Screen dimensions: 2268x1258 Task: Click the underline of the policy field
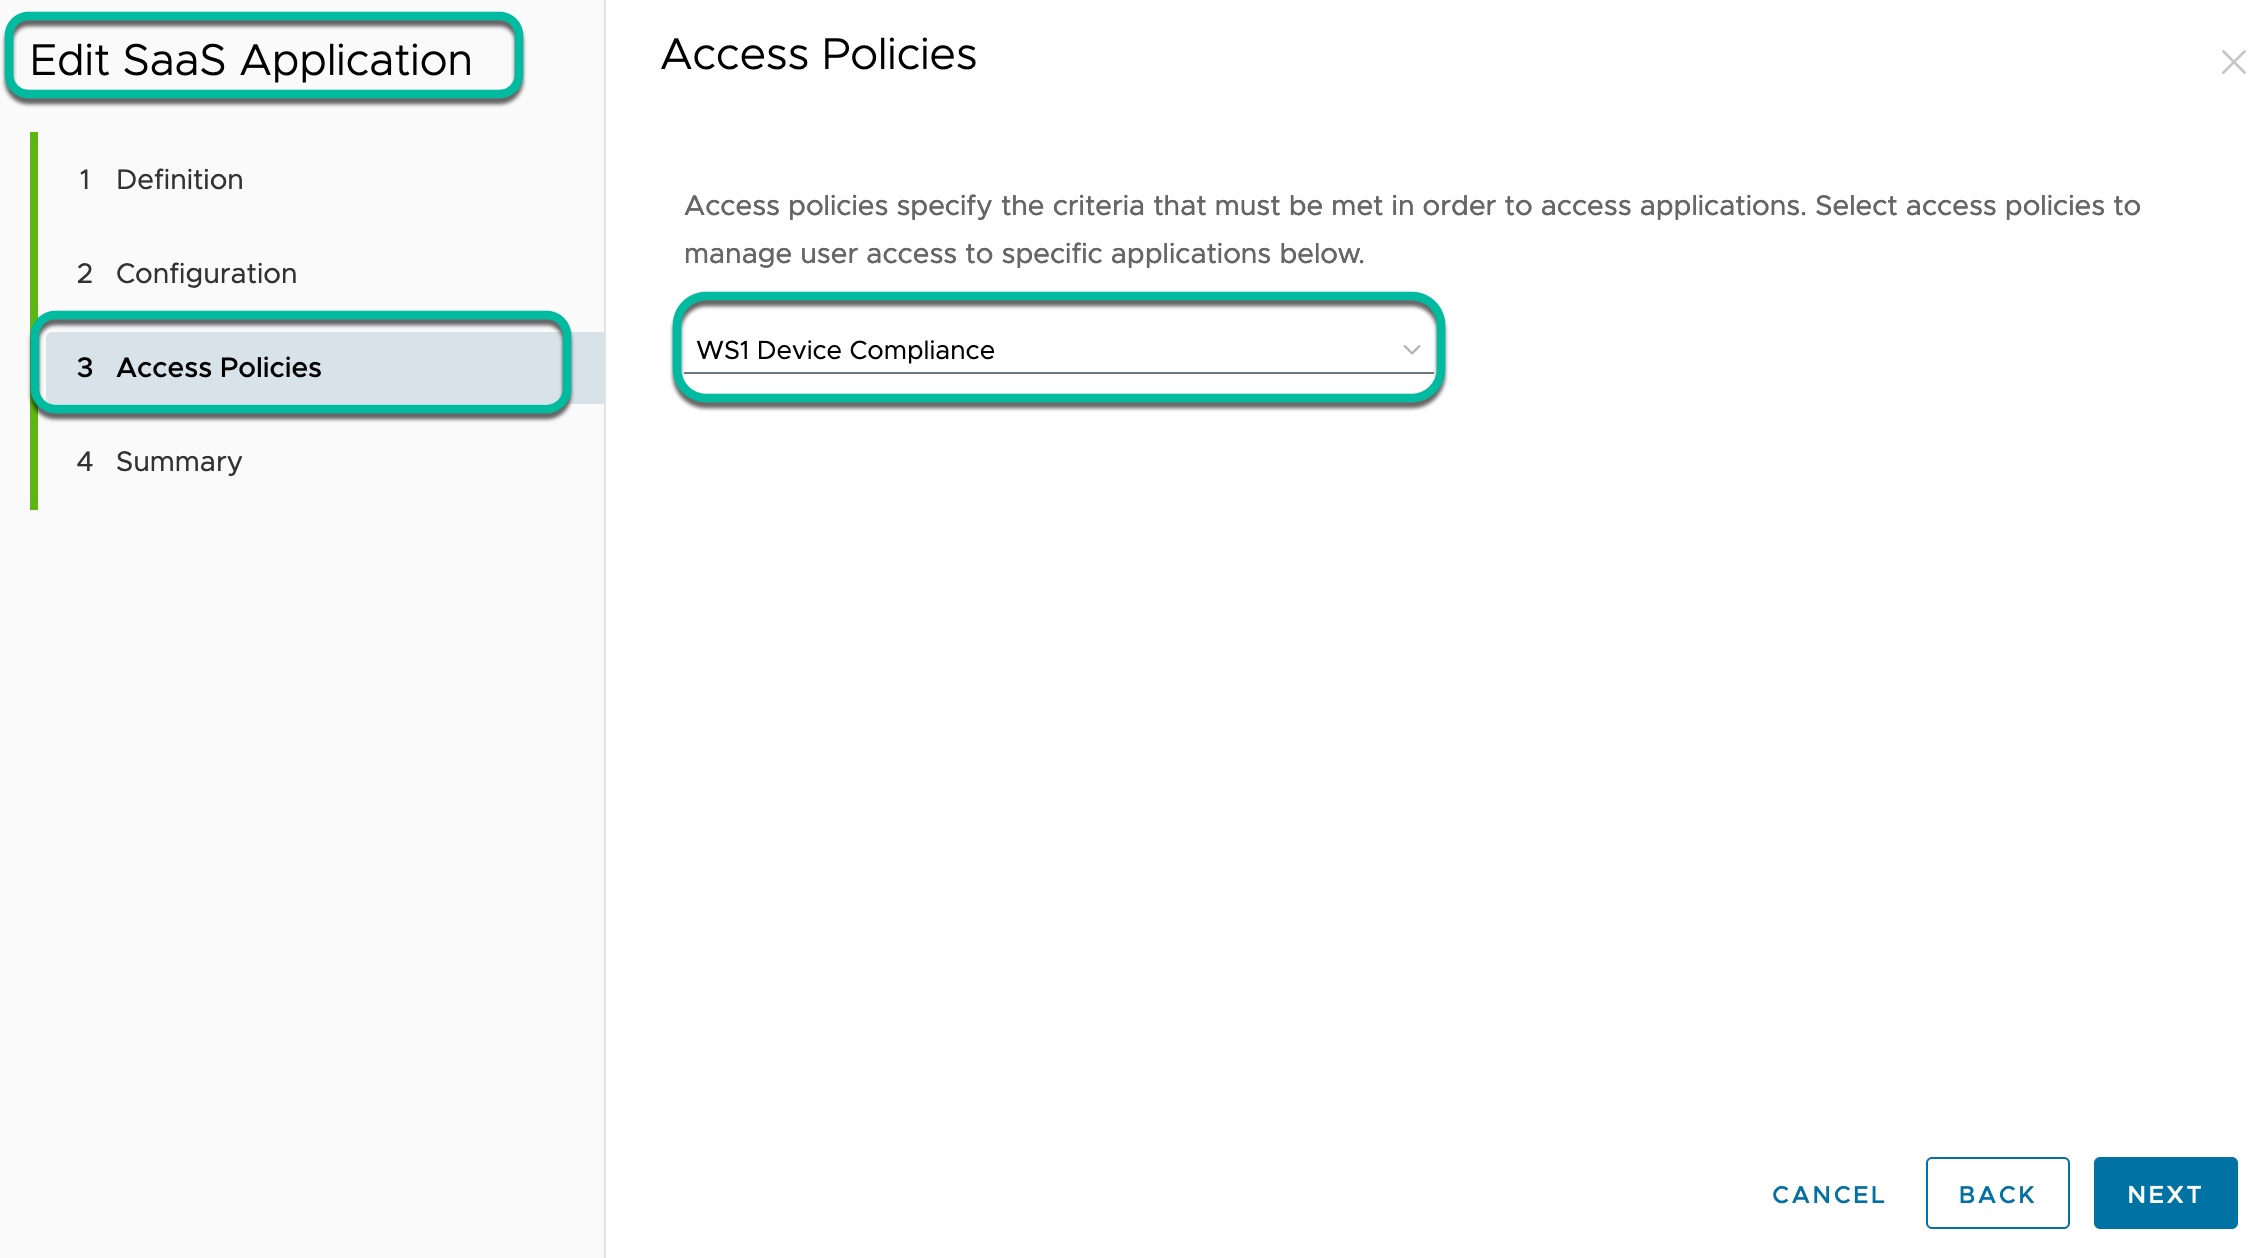click(x=1057, y=373)
